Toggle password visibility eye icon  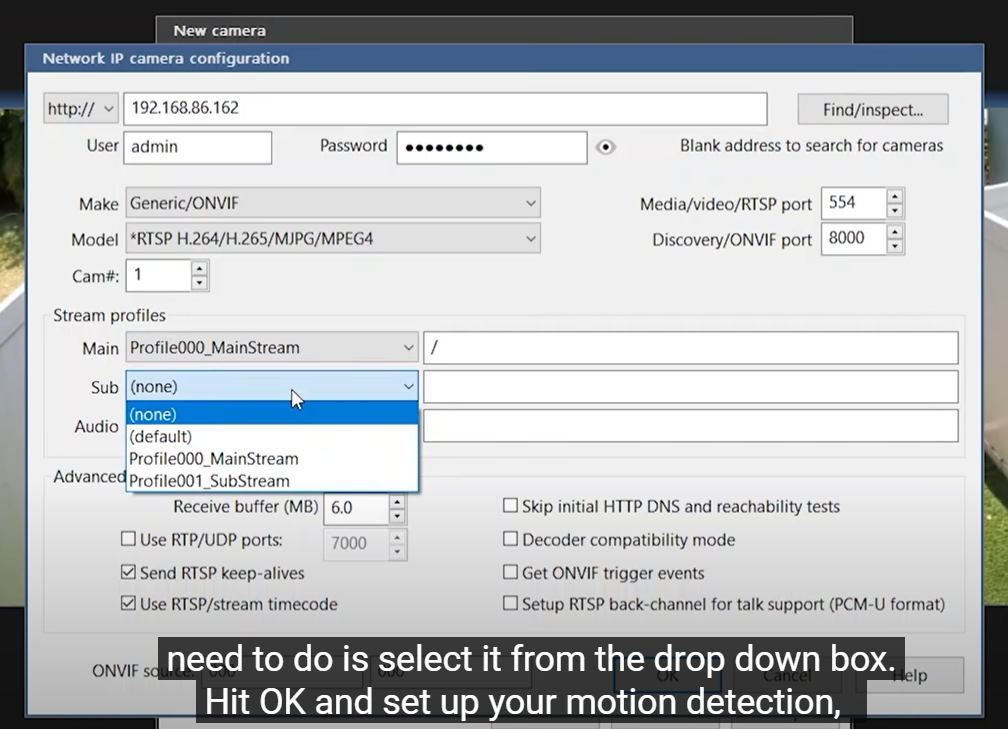coord(605,147)
